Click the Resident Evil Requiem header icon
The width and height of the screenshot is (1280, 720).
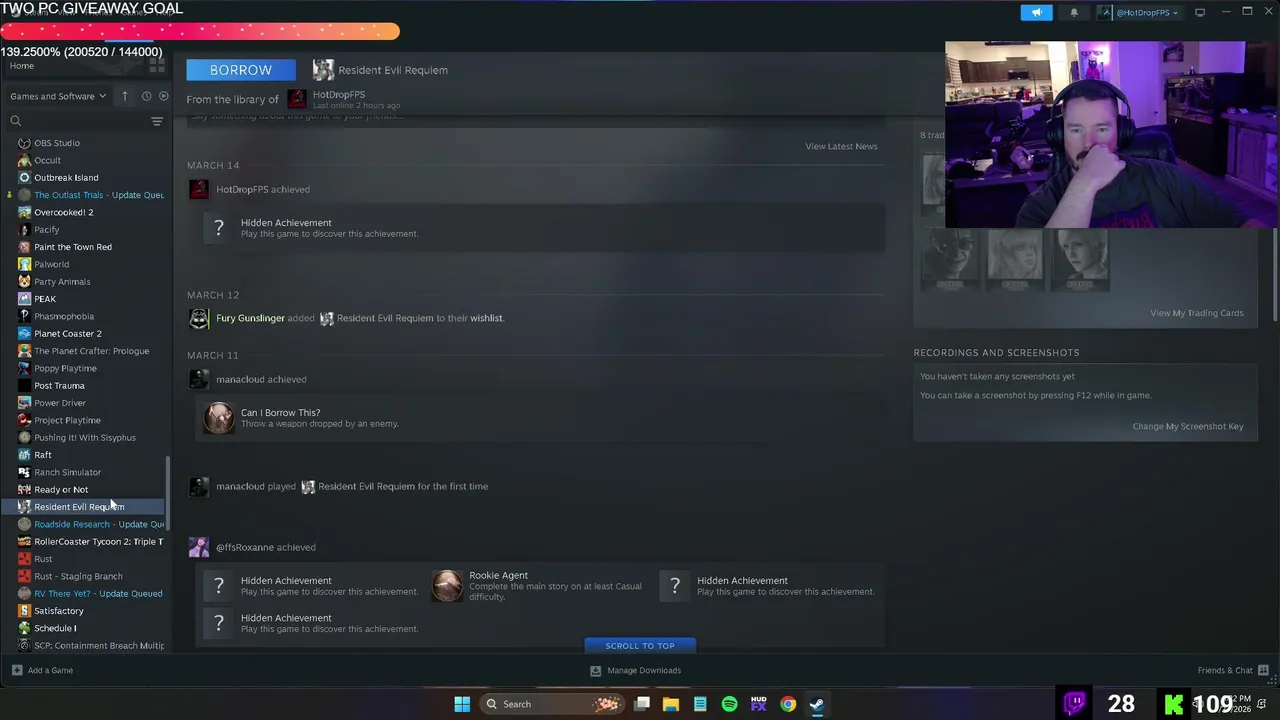pyautogui.click(x=323, y=70)
